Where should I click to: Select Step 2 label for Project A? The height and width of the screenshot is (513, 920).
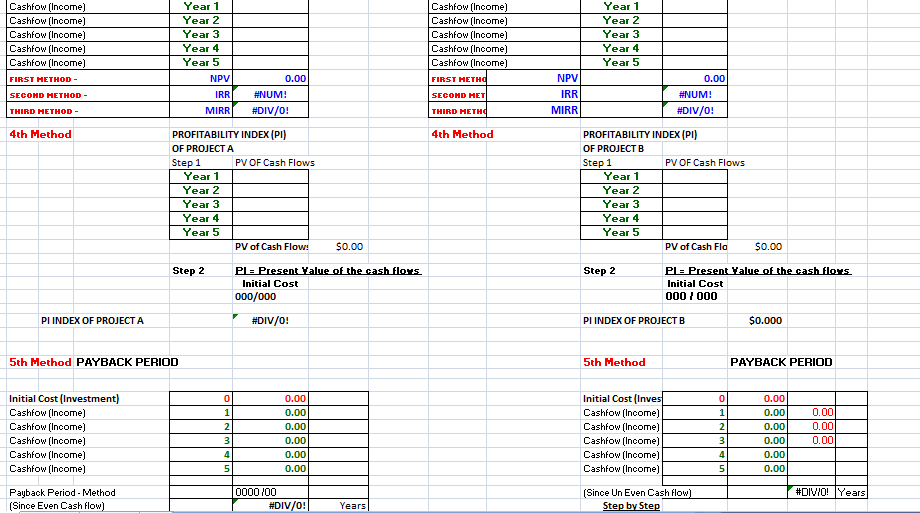coord(188,271)
